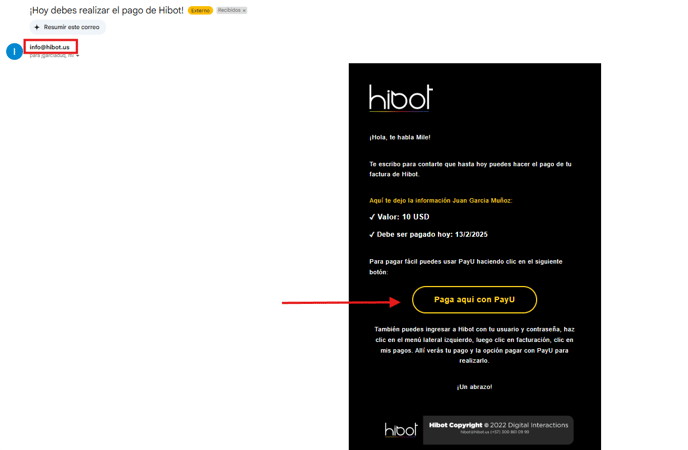Click the yellow "Externo" label

(x=201, y=11)
